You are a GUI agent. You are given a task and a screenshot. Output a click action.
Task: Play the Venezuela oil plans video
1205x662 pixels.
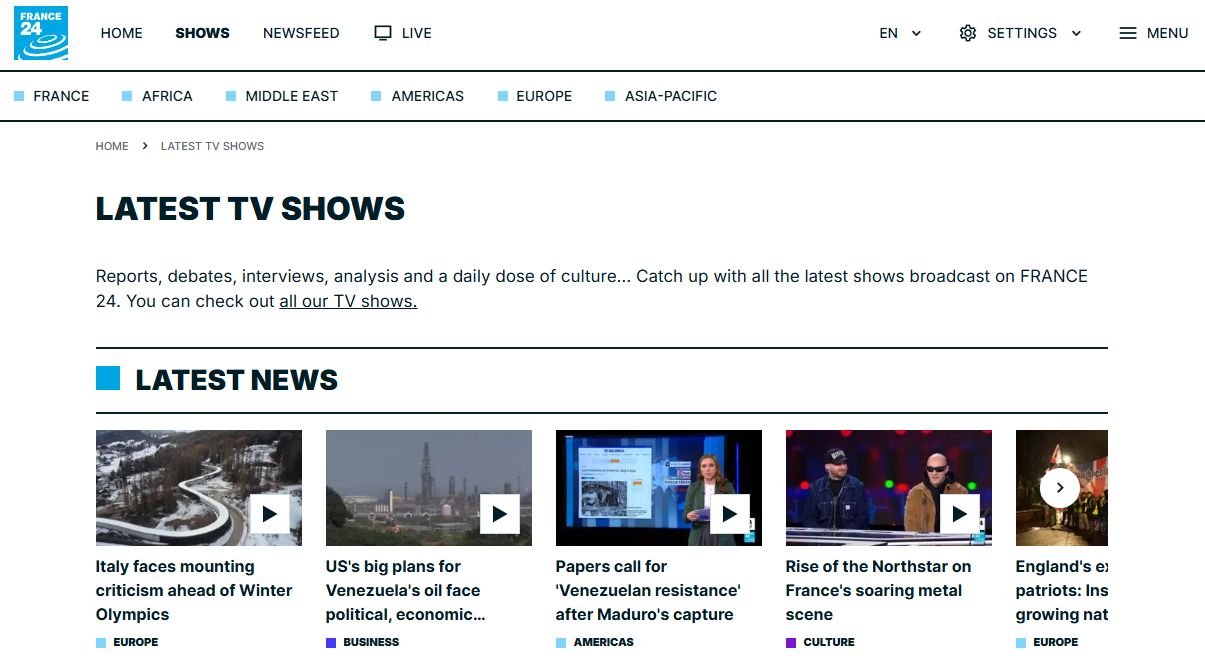coord(499,515)
